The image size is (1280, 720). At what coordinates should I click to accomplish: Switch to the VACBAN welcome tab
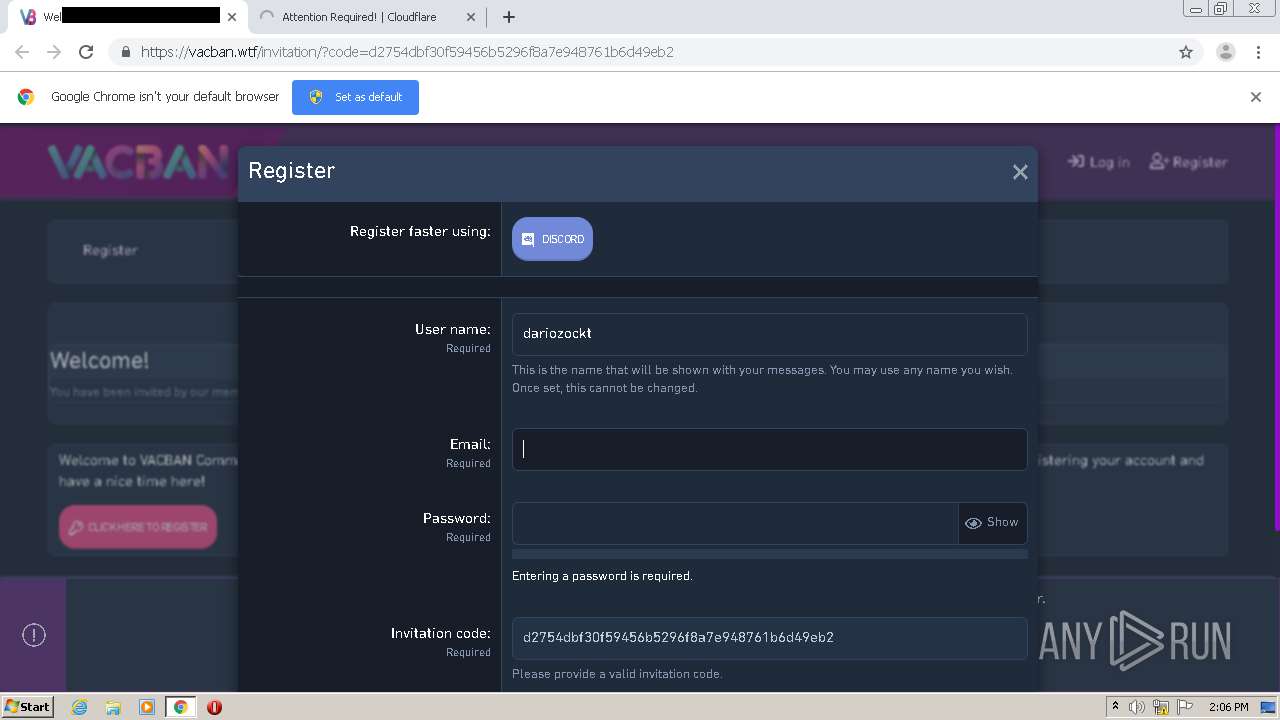pyautogui.click(x=128, y=17)
